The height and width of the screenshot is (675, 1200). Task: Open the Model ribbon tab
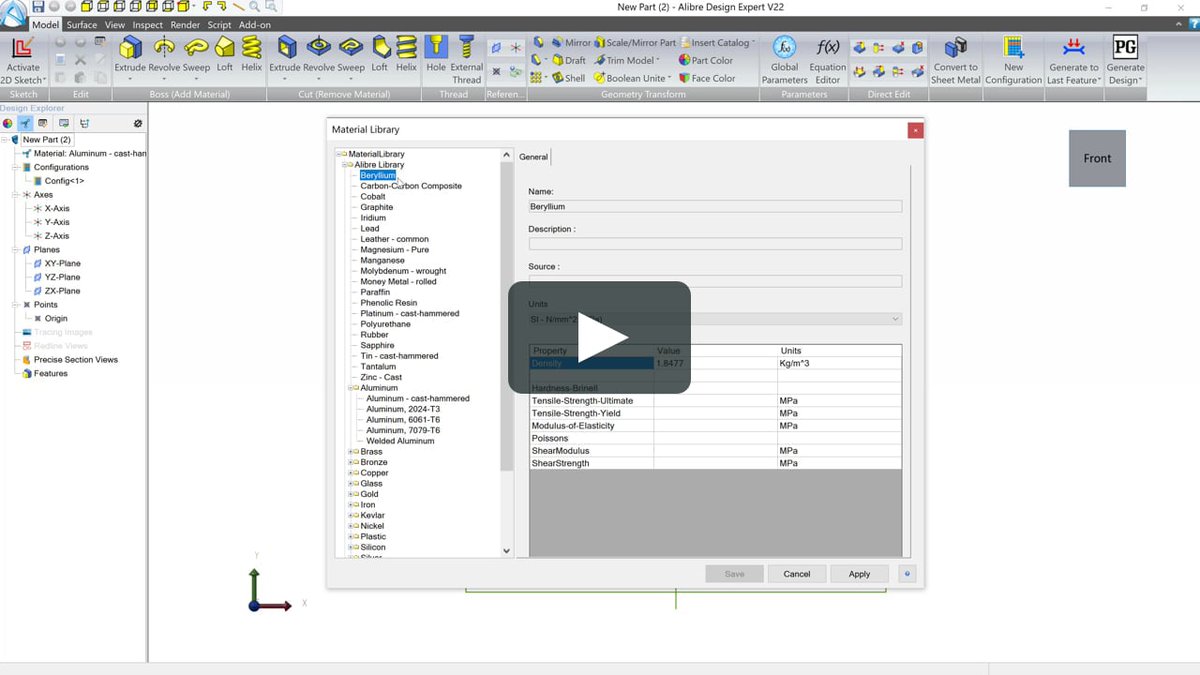coord(45,25)
